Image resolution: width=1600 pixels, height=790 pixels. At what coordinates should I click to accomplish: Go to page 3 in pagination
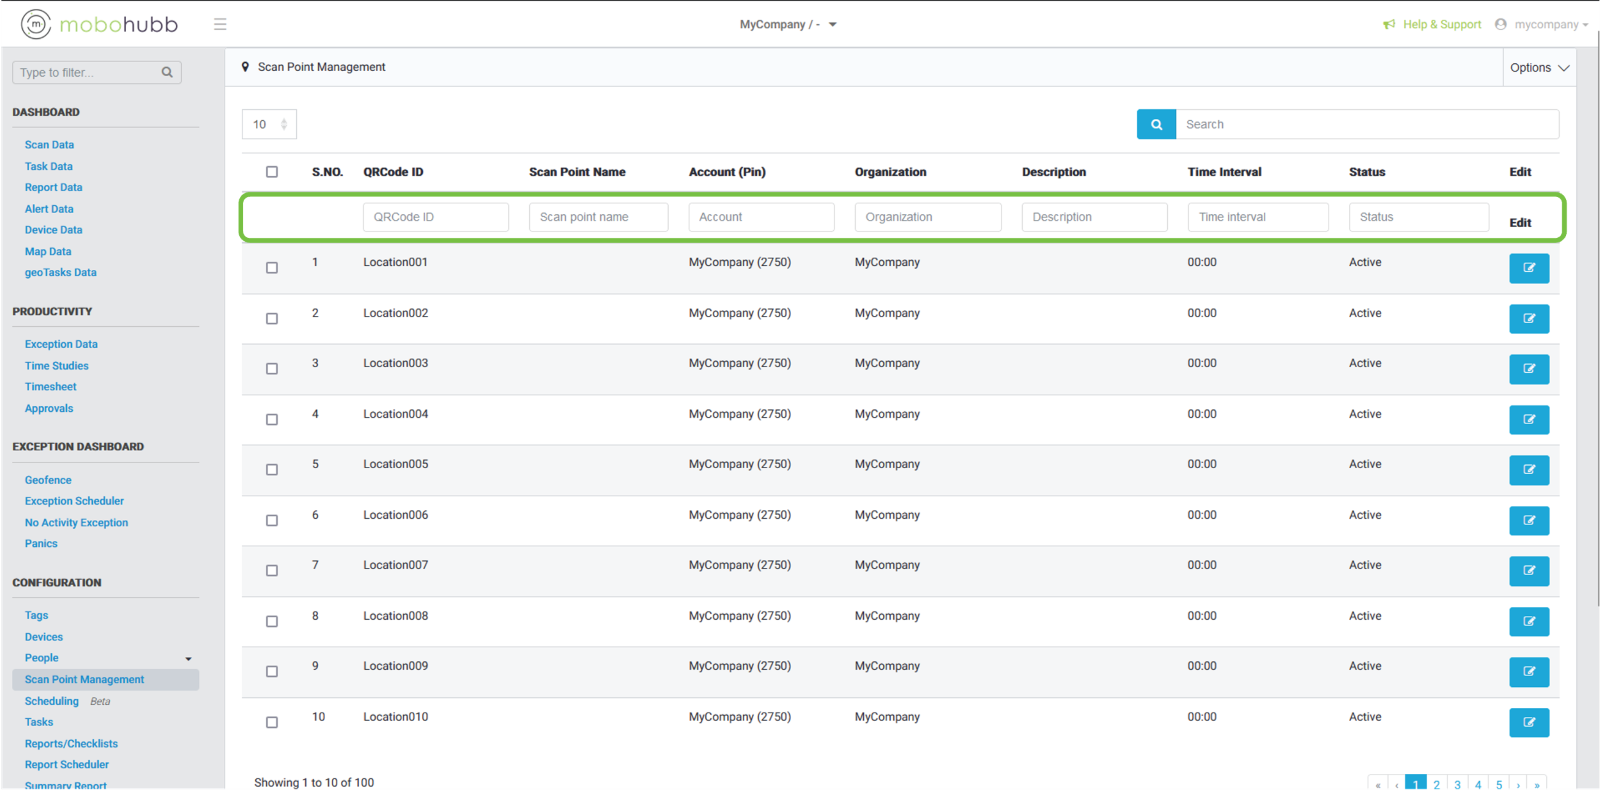point(1457,784)
